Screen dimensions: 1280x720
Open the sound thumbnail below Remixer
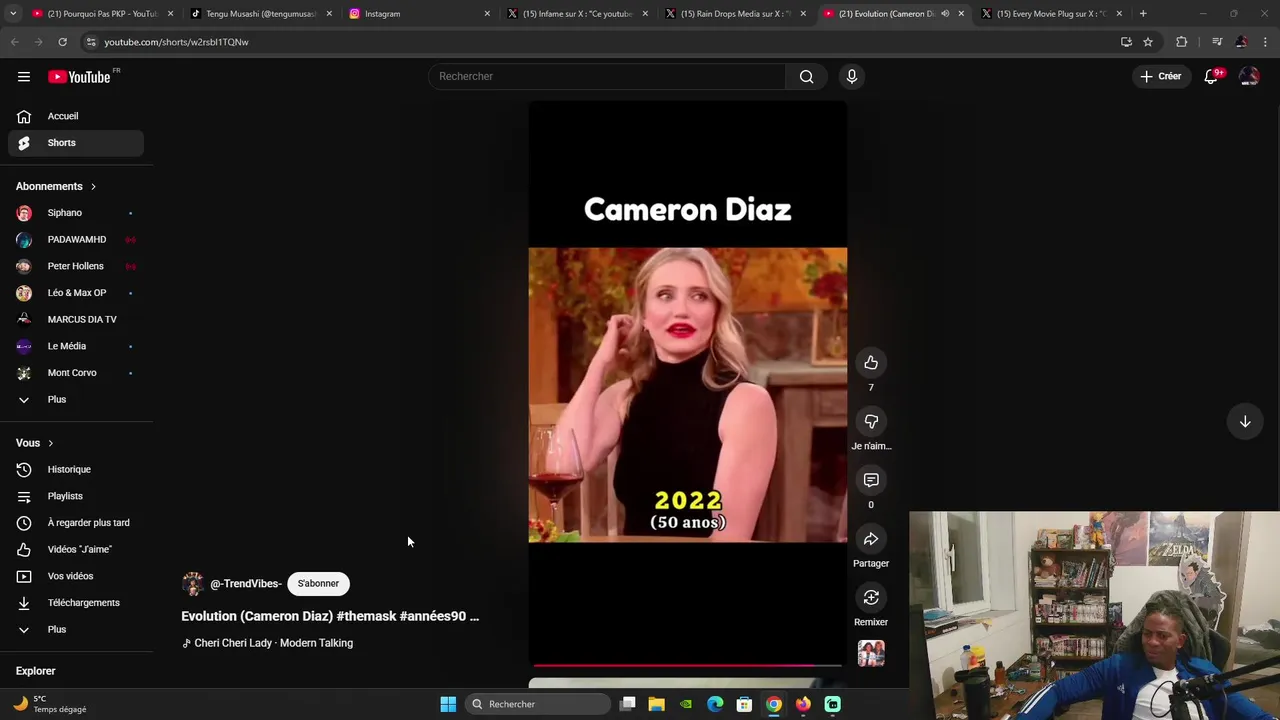click(871, 654)
